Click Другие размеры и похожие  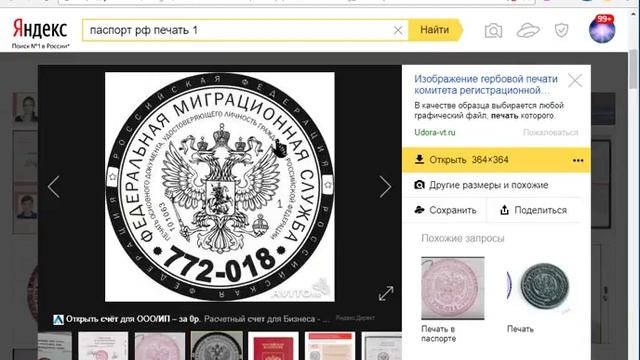pyautogui.click(x=489, y=185)
